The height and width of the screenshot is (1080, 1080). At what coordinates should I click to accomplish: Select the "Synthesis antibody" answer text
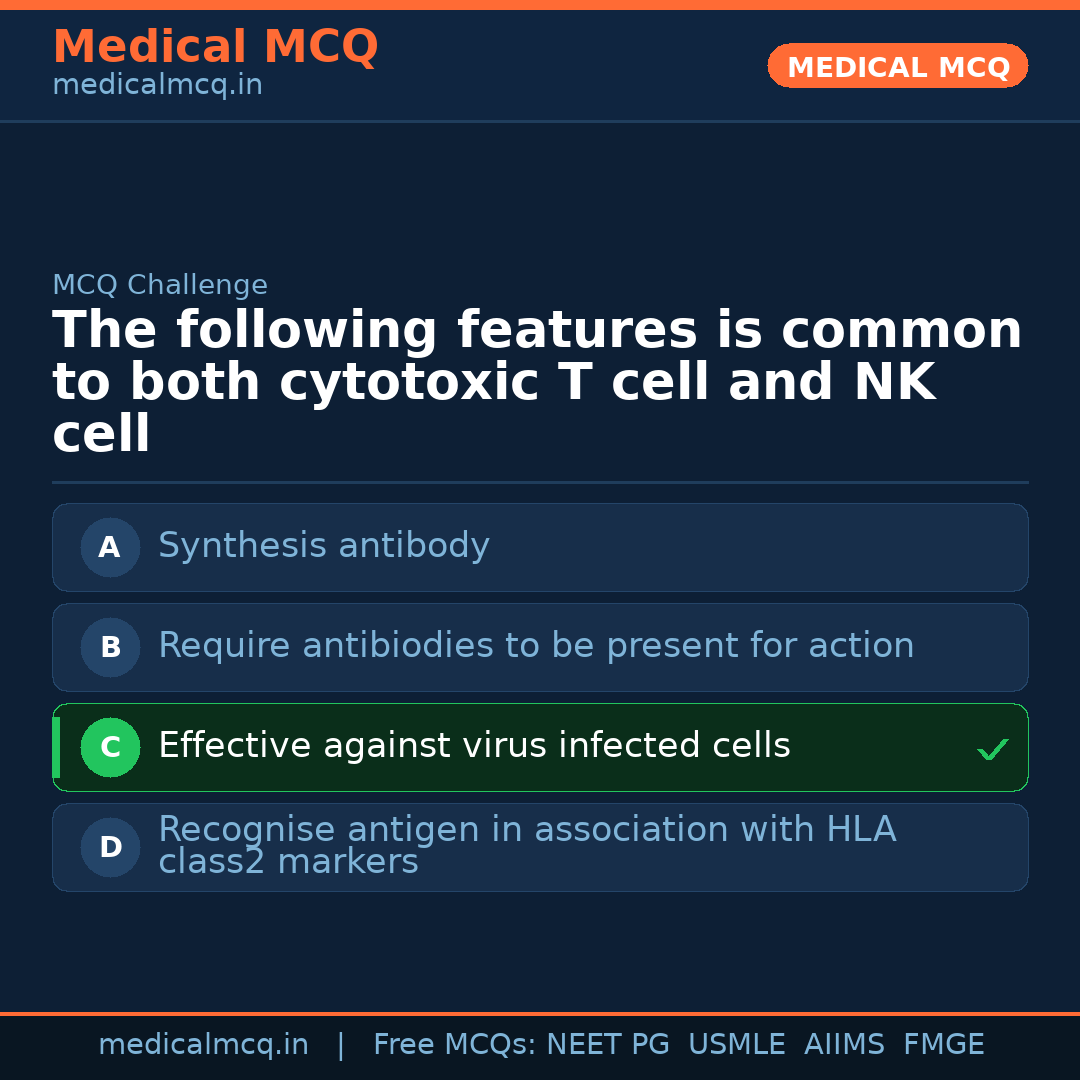[324, 546]
